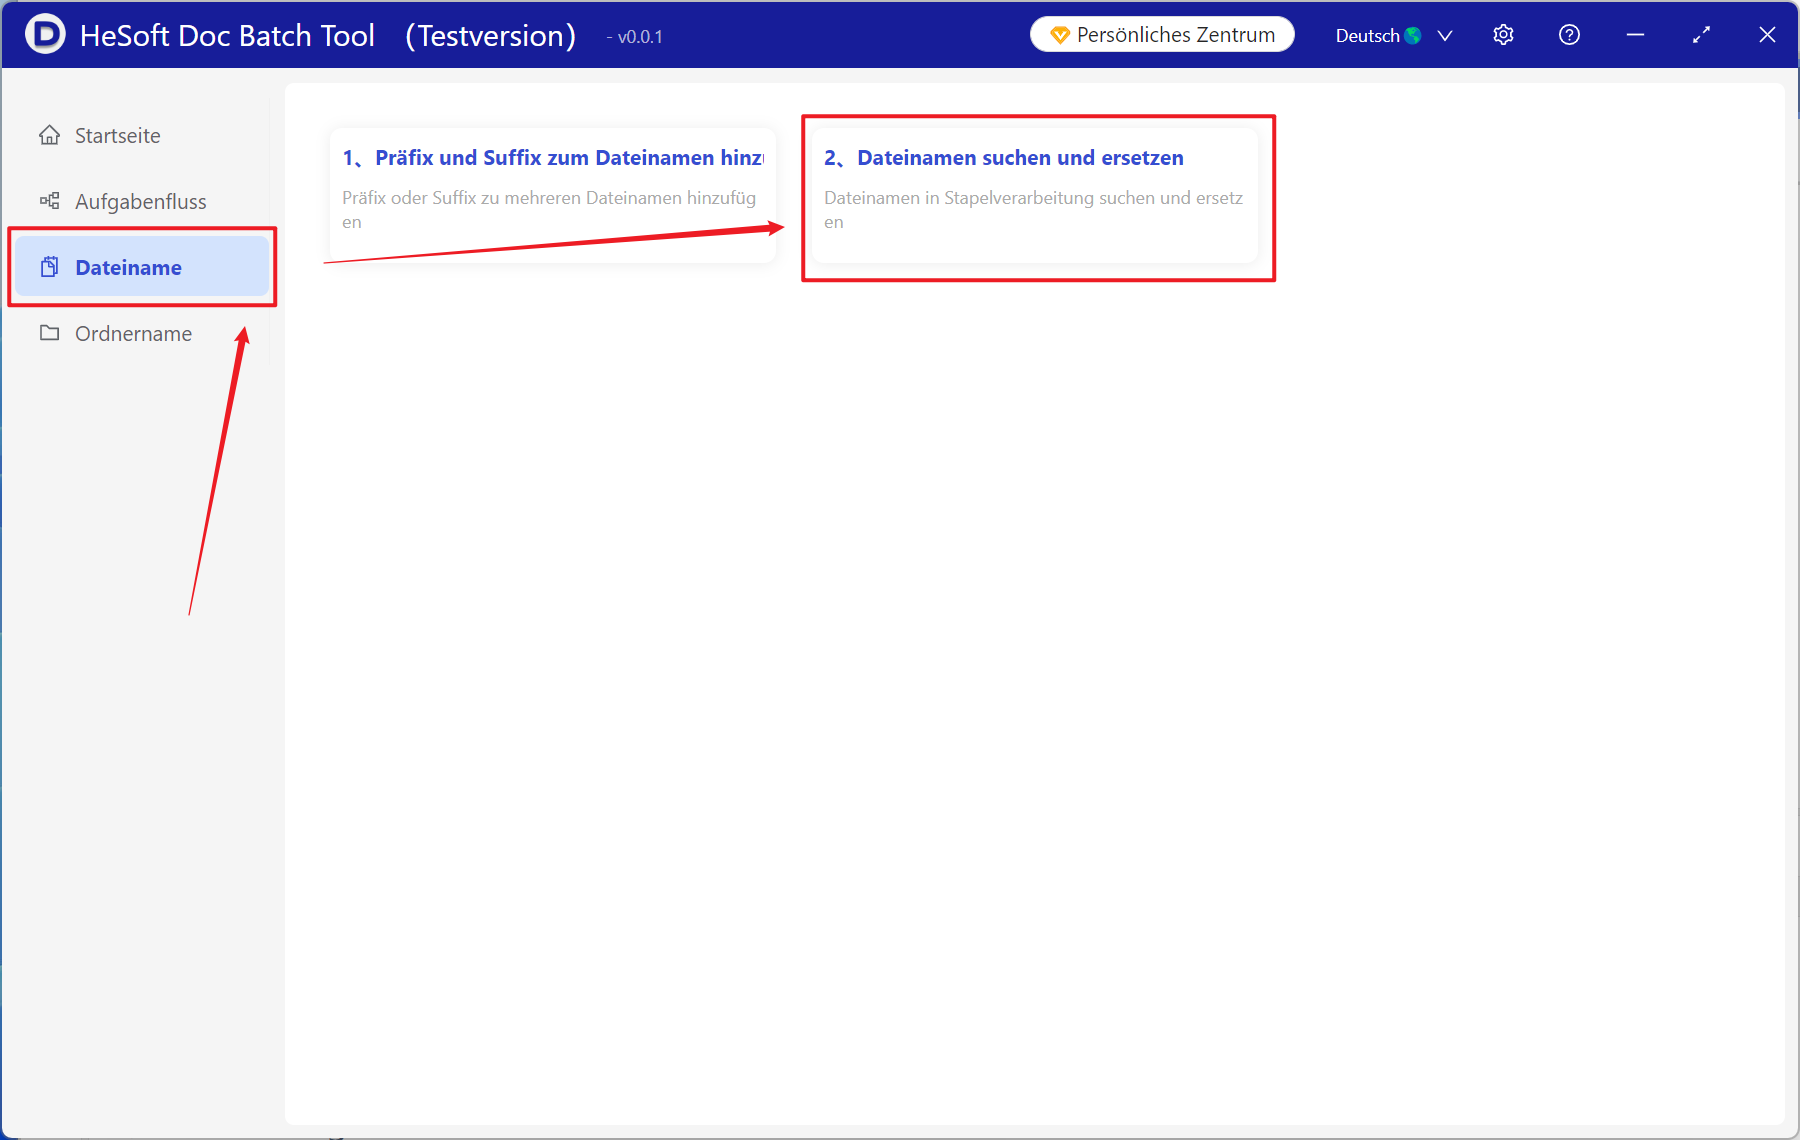Click the prefix/suffix card description text
Viewport: 1800px width, 1140px height.
click(x=548, y=198)
